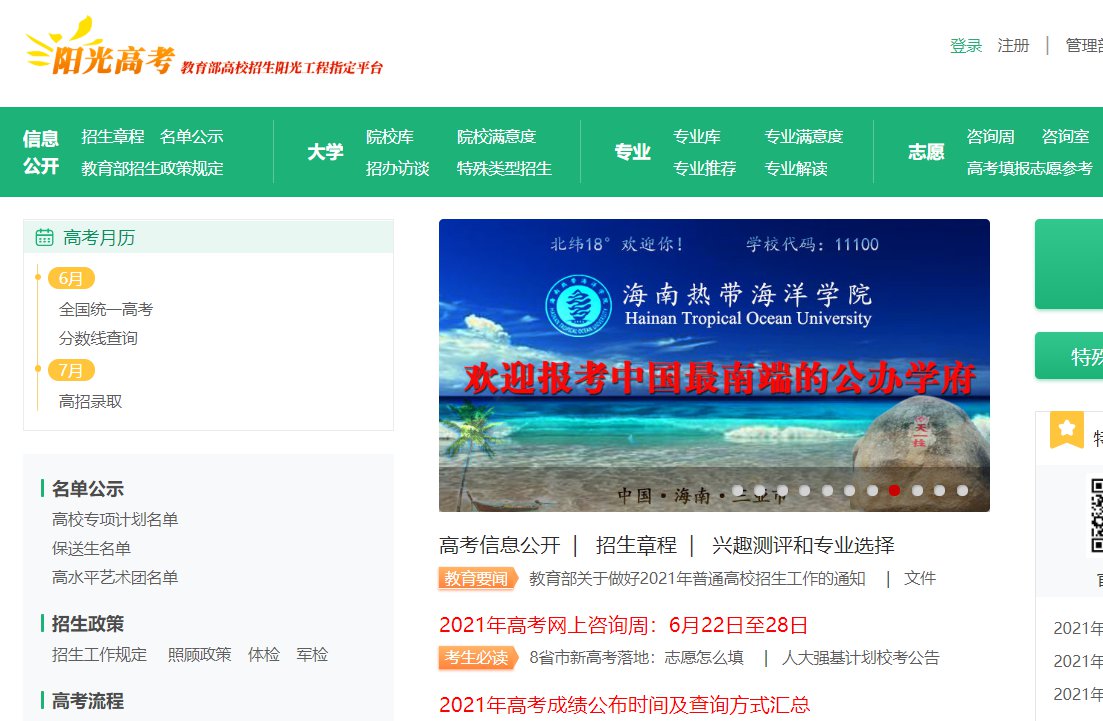
Task: Open 专业满意度 menu item
Action: coord(803,136)
